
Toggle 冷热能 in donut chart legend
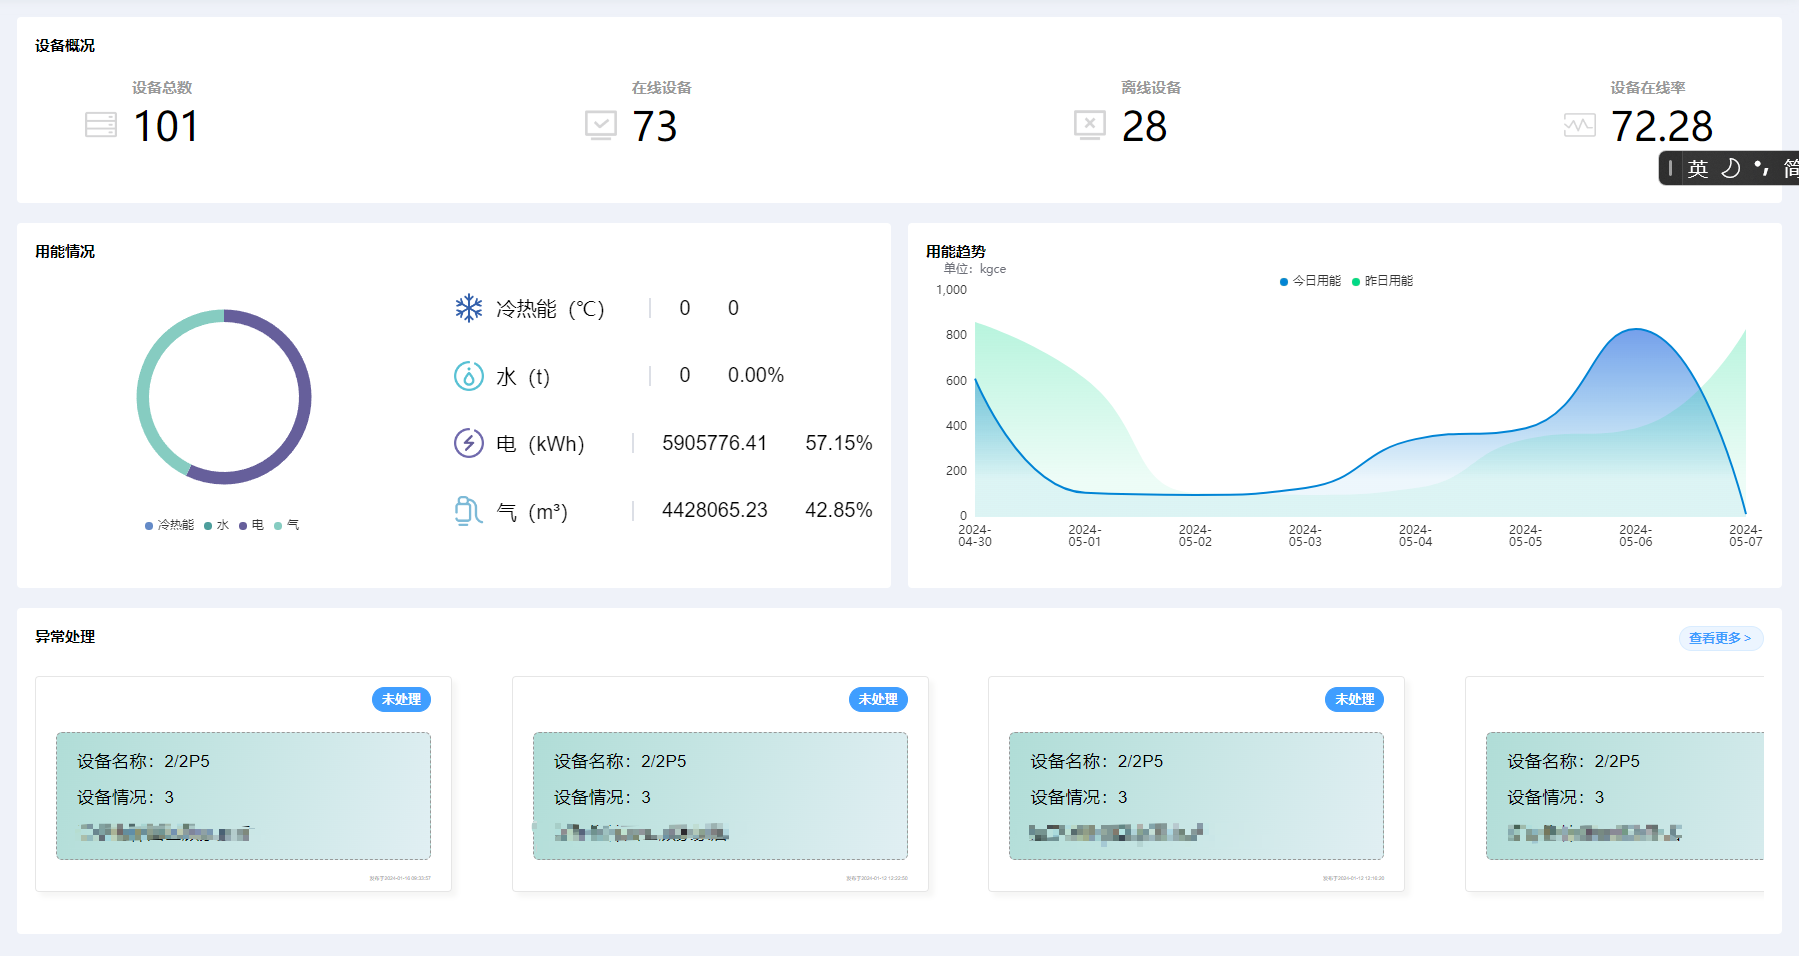coord(169,525)
